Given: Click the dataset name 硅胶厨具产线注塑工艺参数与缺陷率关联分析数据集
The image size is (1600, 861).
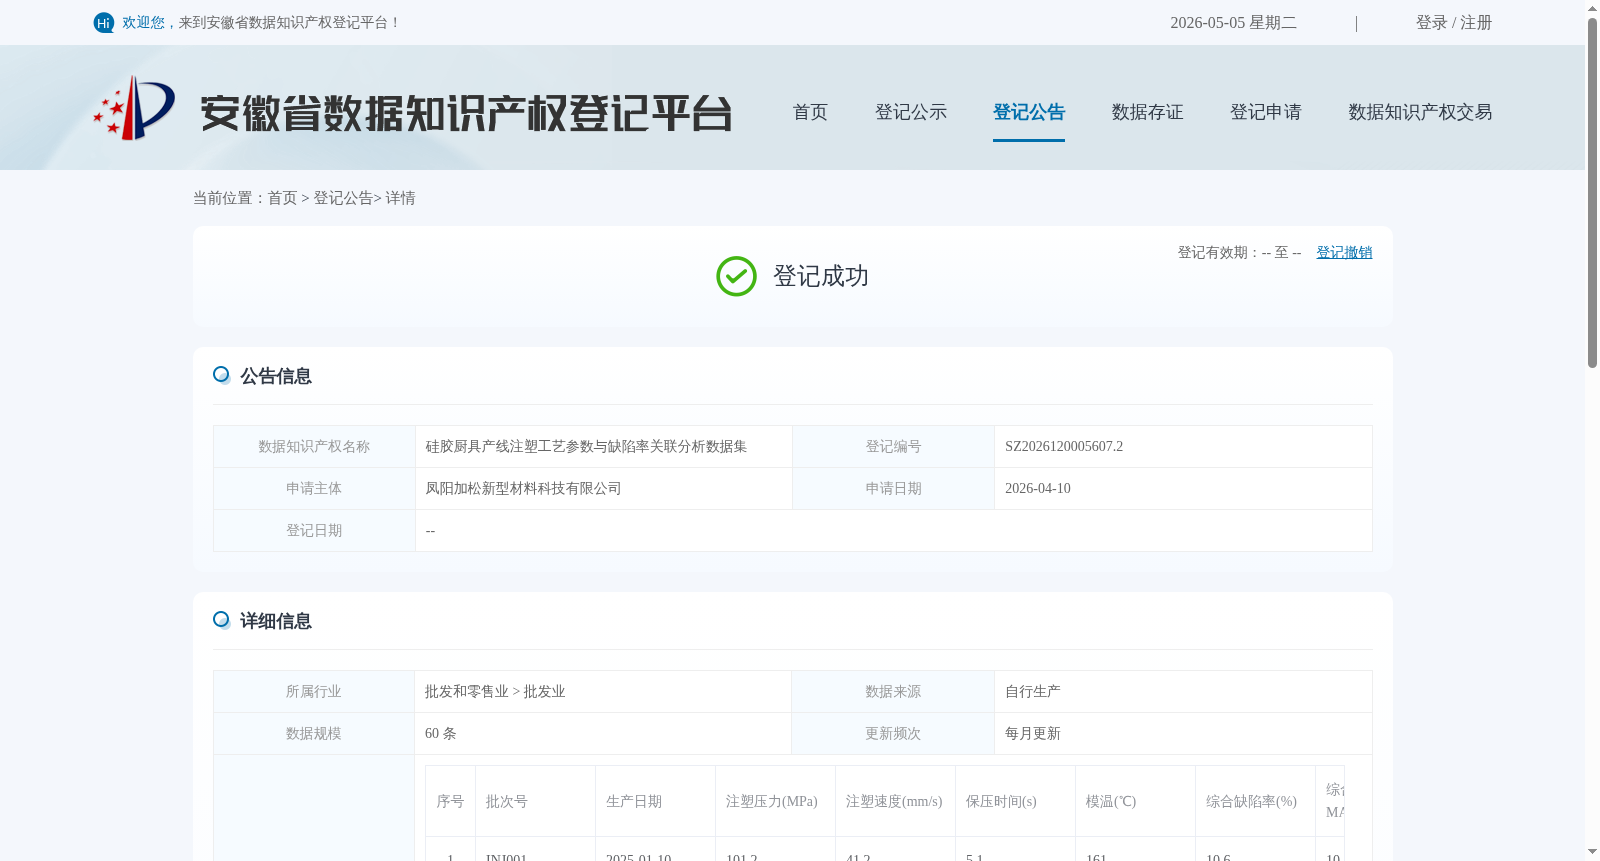Looking at the screenshot, I should pyautogui.click(x=586, y=447).
